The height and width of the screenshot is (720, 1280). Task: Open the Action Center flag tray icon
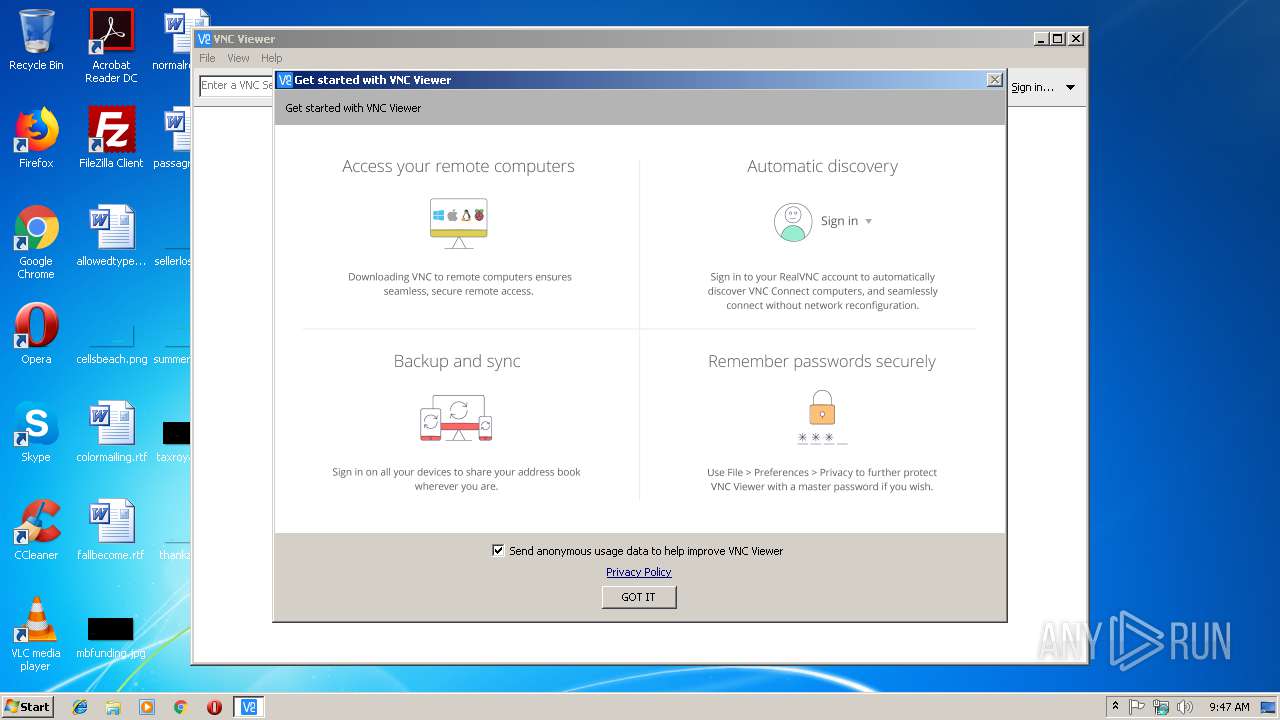tap(1137, 707)
